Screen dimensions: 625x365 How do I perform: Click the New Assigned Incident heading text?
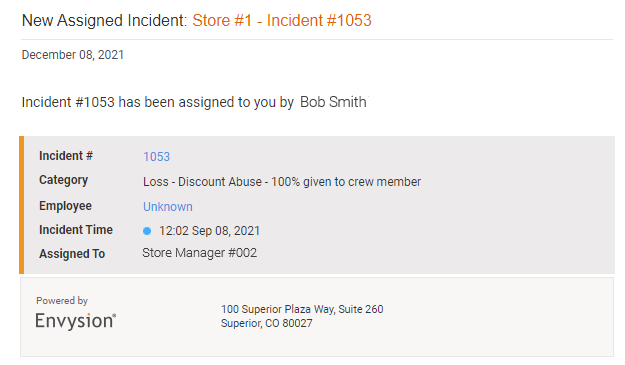point(104,20)
